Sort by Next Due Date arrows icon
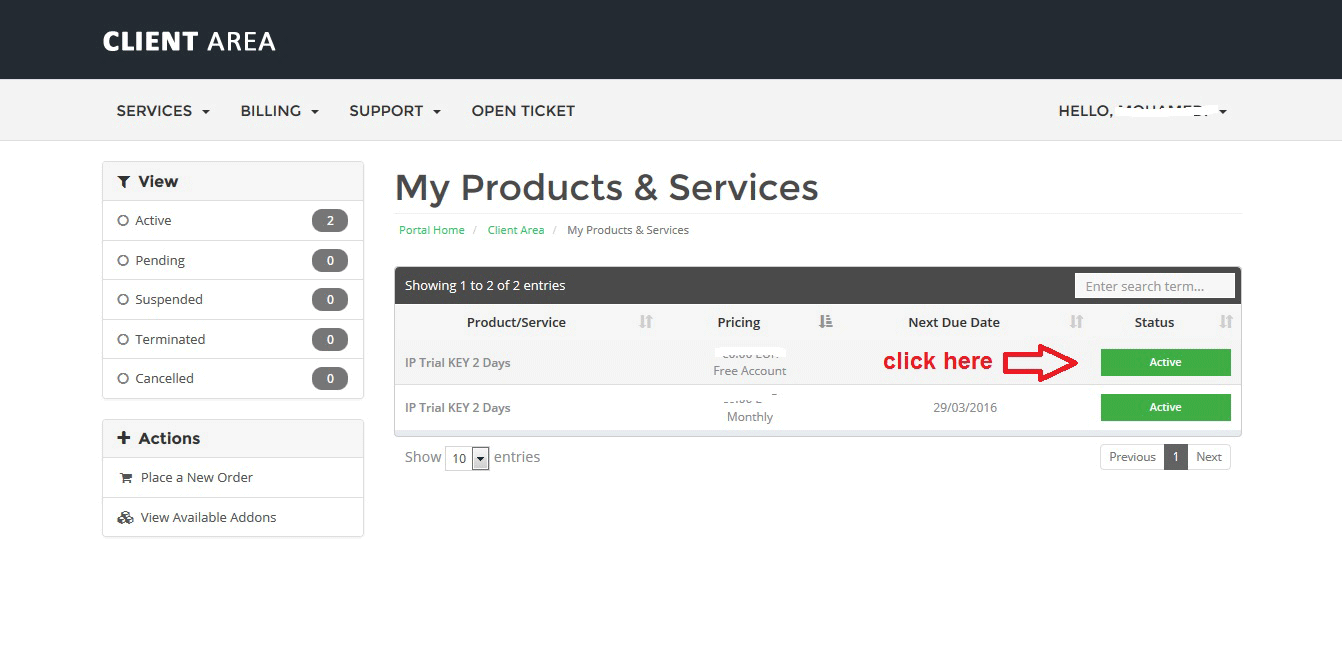The width and height of the screenshot is (1342, 646). click(x=1076, y=322)
